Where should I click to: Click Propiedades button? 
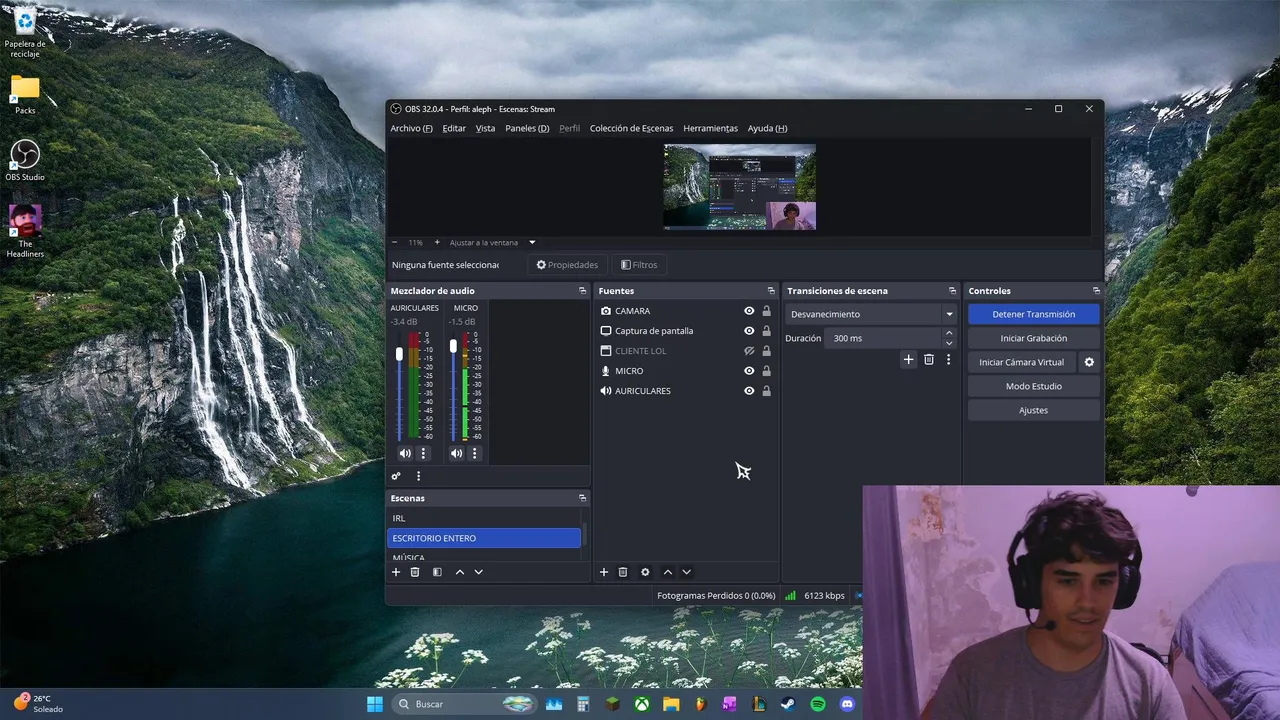(567, 265)
